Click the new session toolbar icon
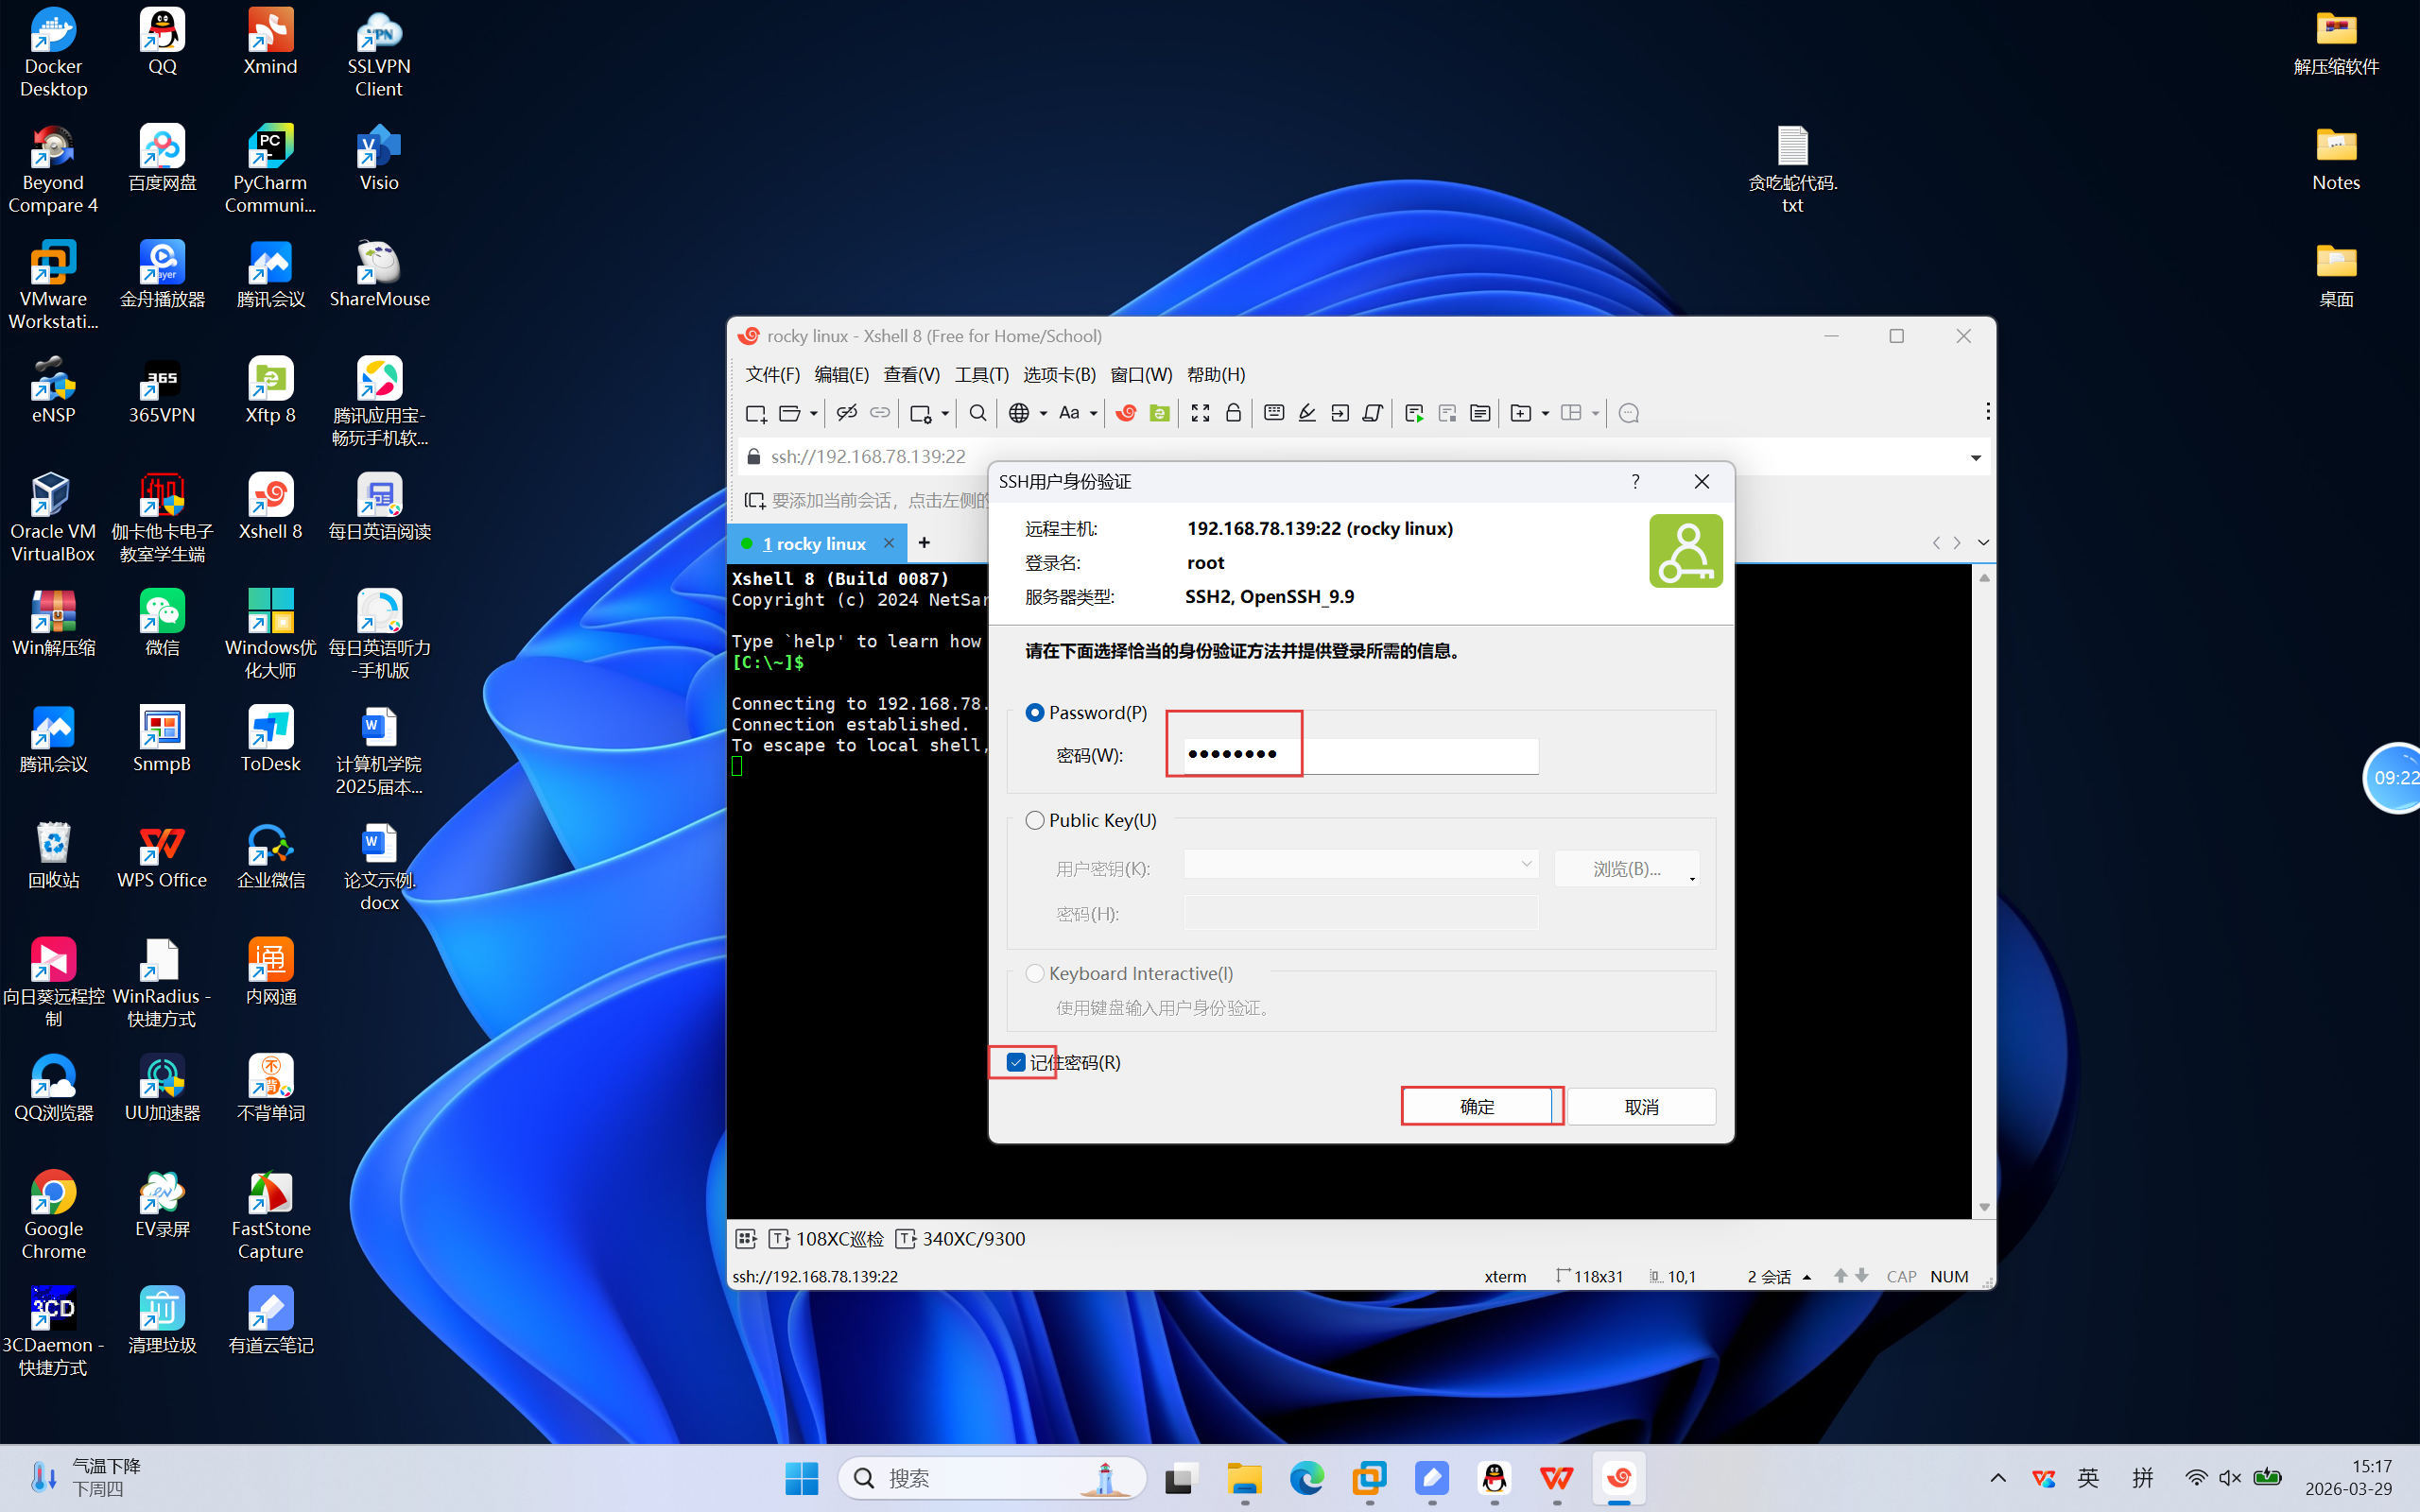Screen dimensions: 2420x1512 (756, 413)
